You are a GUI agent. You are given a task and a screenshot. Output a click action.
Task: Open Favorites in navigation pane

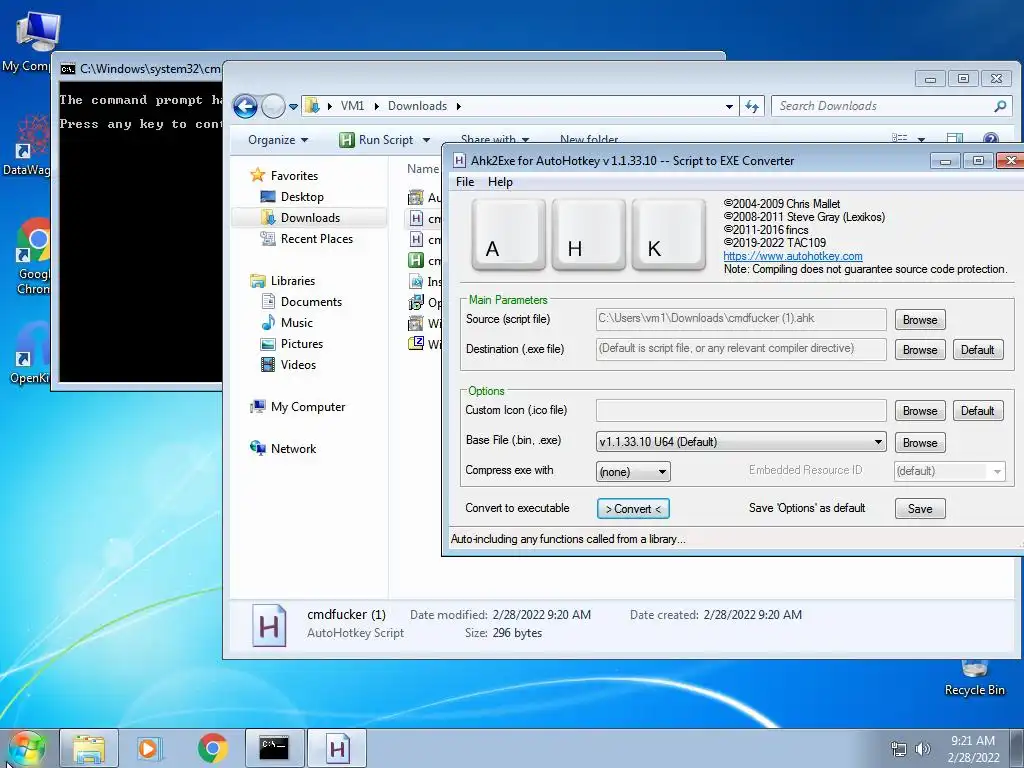[294, 176]
